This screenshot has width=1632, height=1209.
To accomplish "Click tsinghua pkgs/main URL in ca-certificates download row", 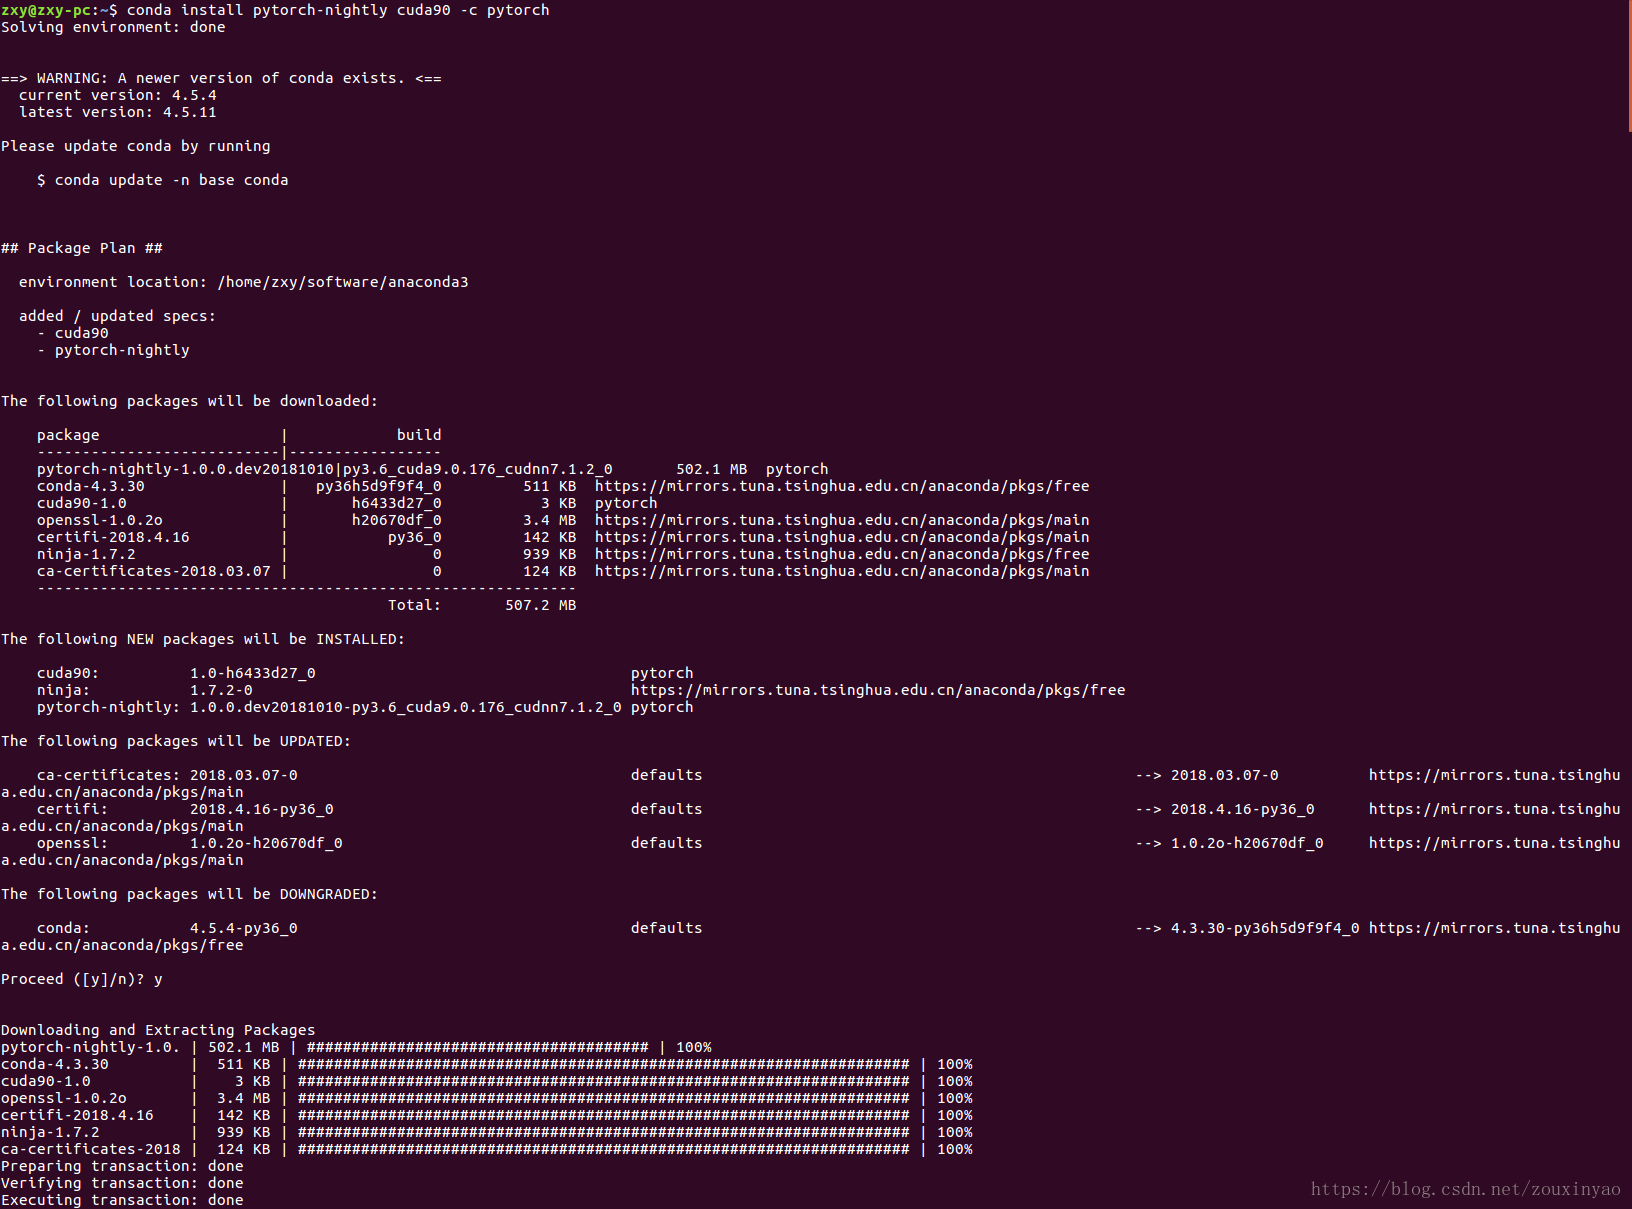I will pos(842,571).
